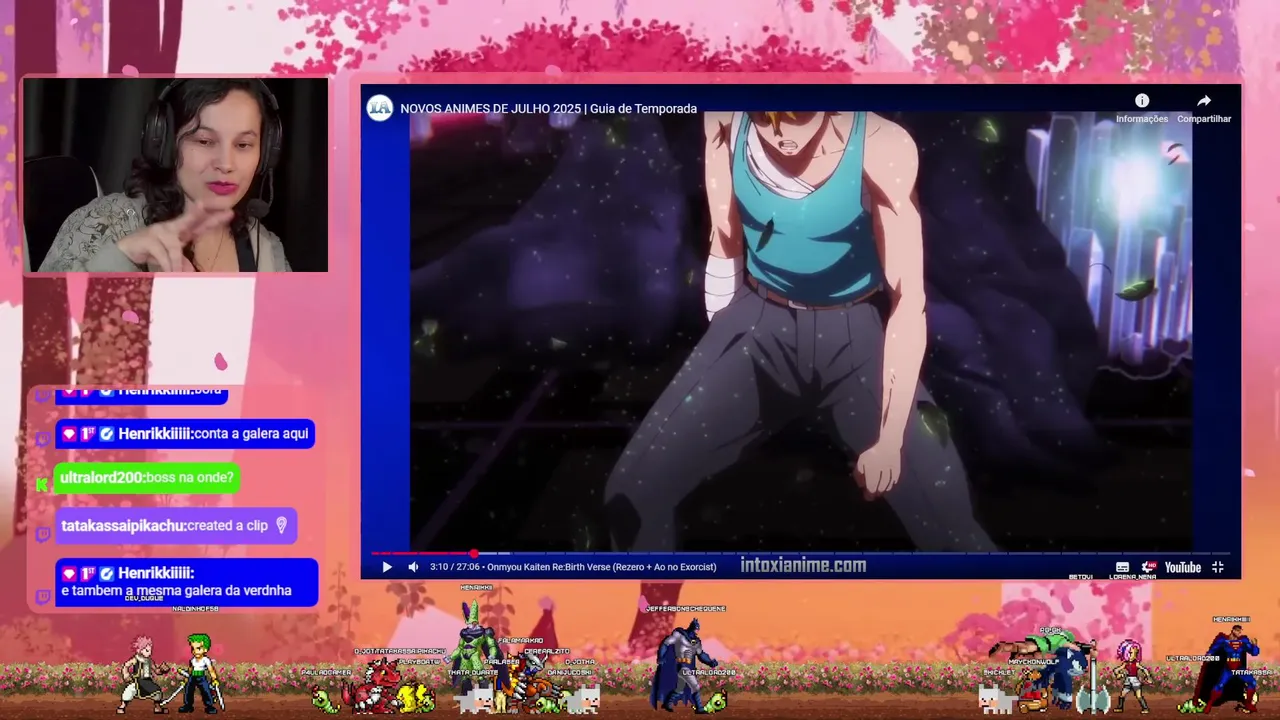
Task: Click the Kick icon beside the ultralord200 message
Action: tap(42, 485)
